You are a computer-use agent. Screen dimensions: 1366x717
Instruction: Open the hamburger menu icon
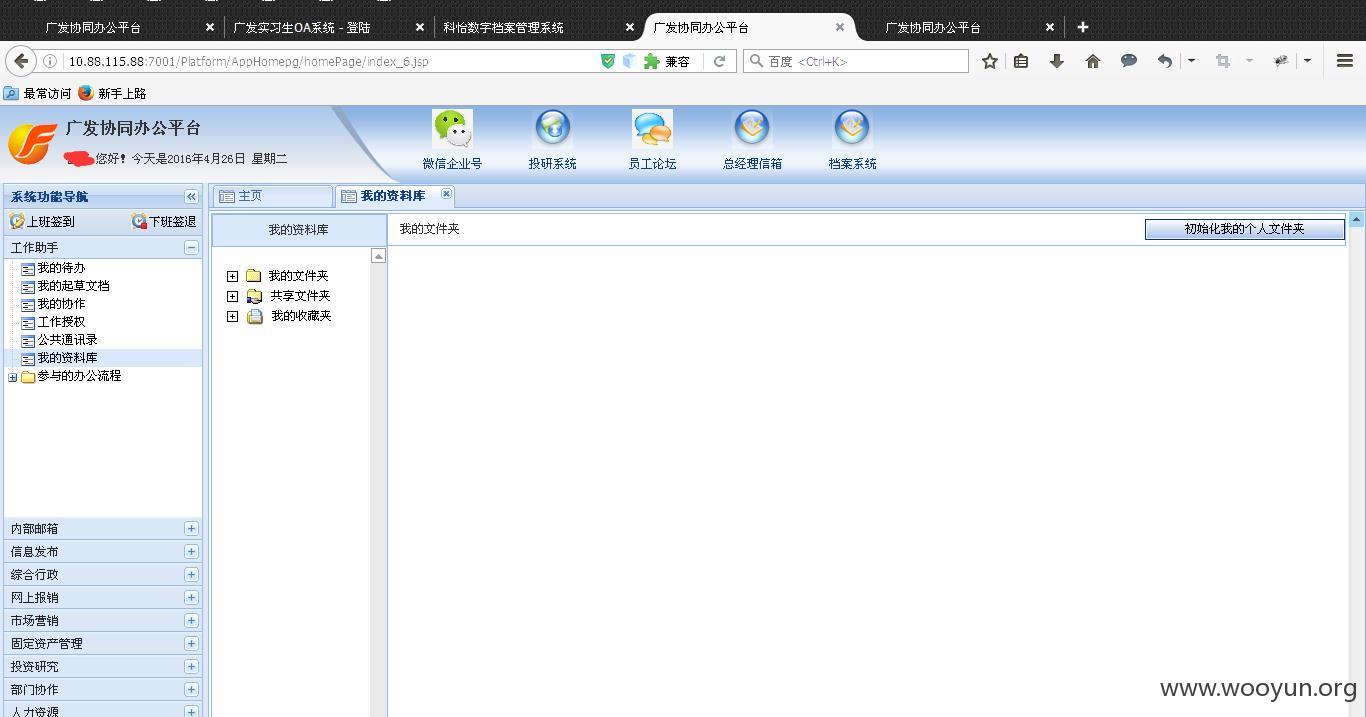[1345, 61]
